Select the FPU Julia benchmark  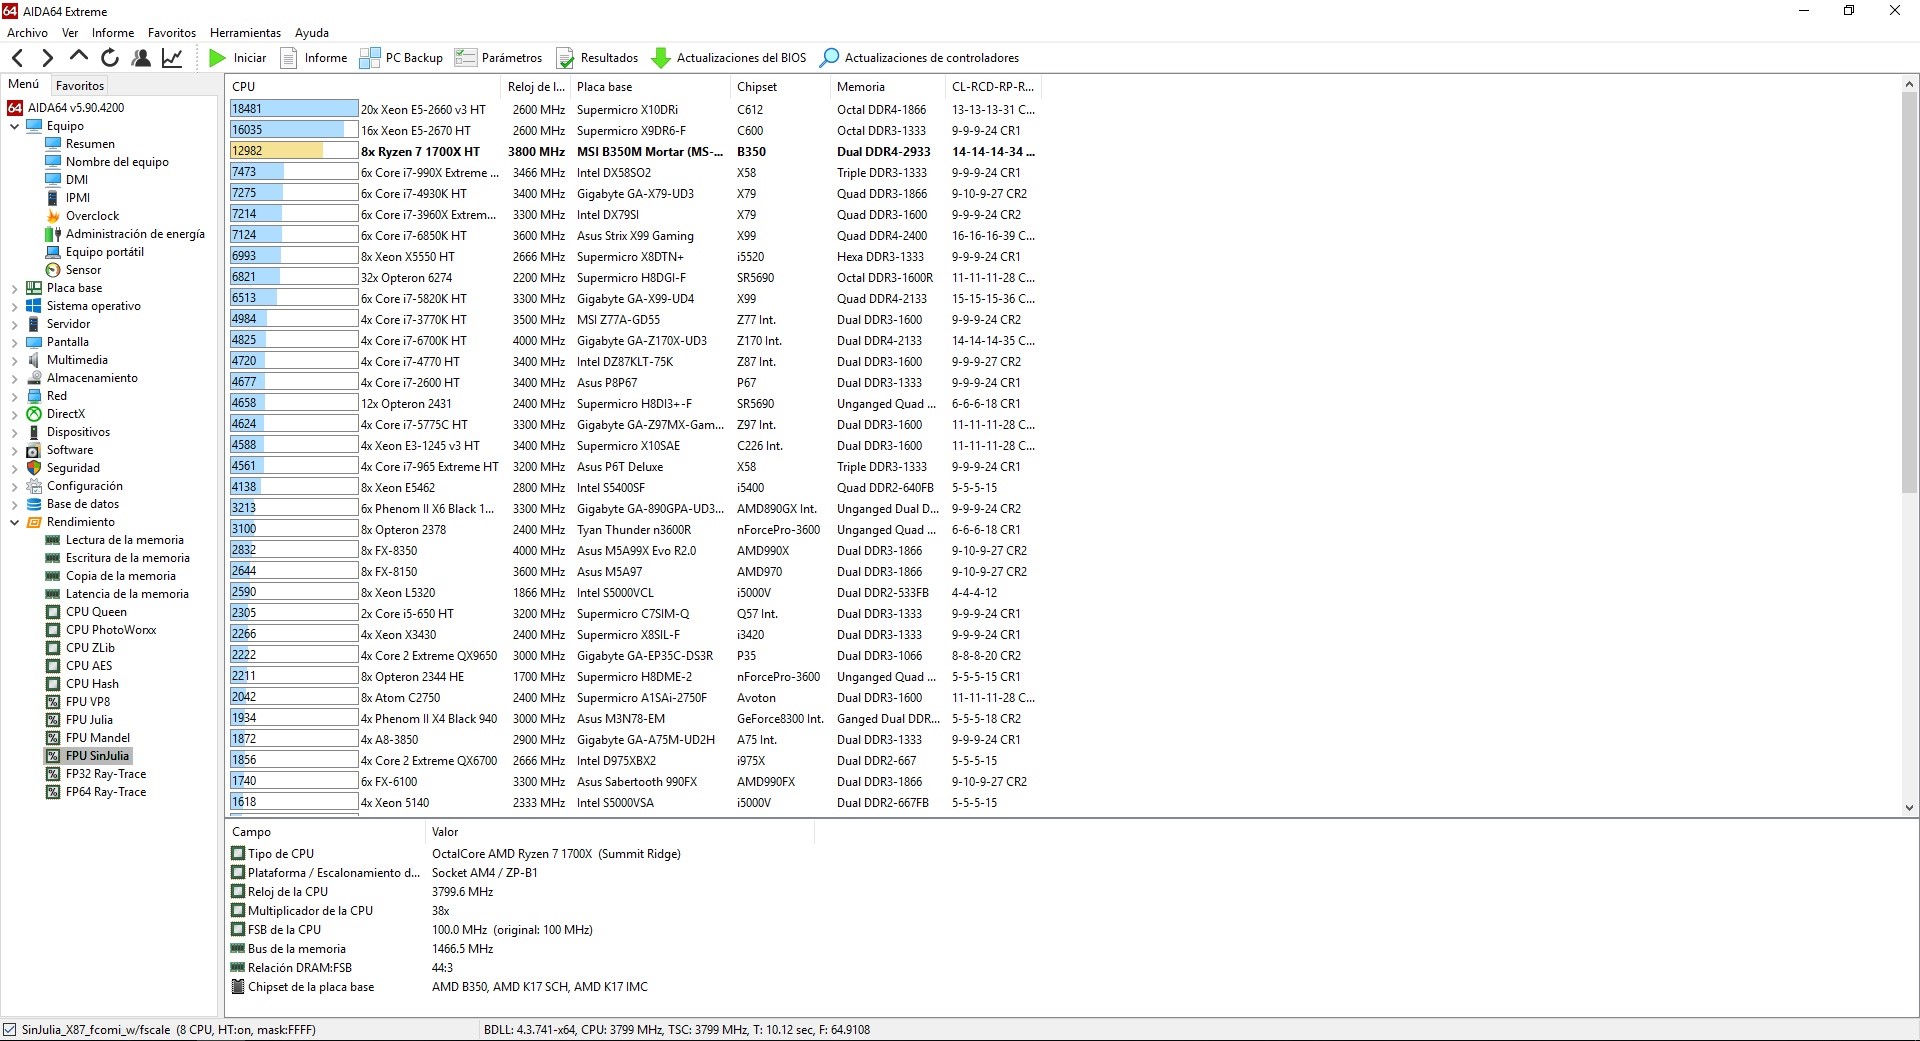(79, 720)
